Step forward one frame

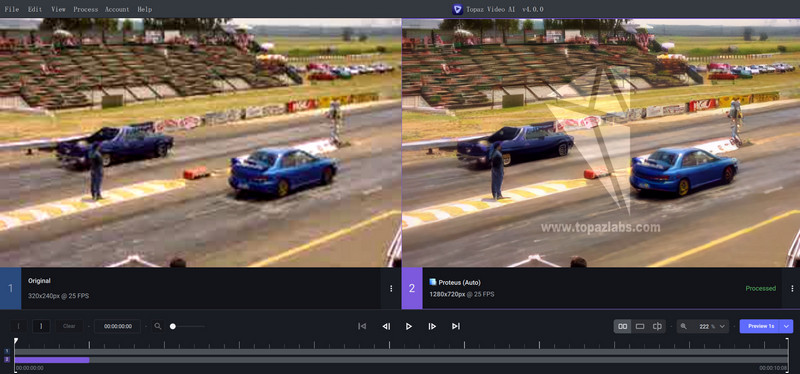[x=432, y=326]
